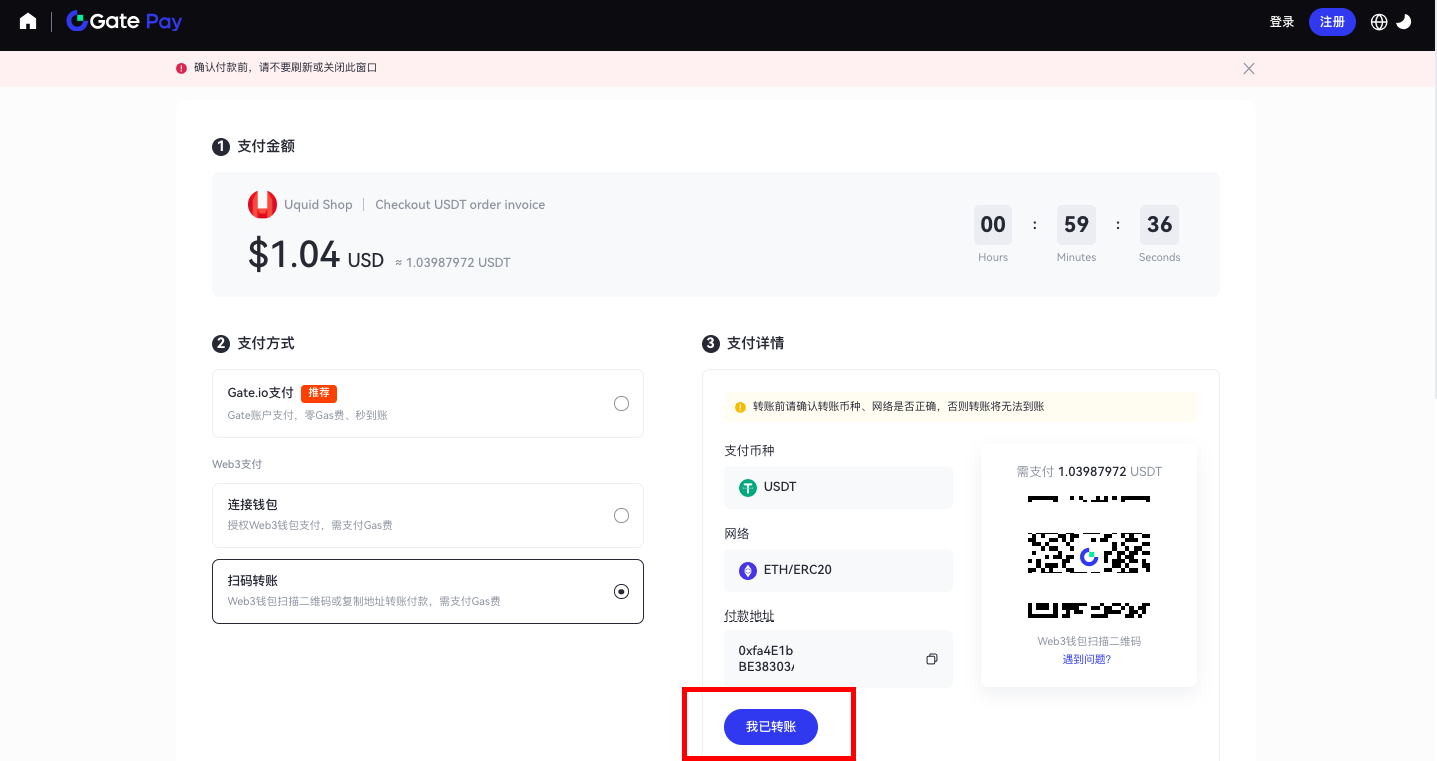Click the Uquid Shop red logo
This screenshot has width=1437, height=761.
pos(262,204)
